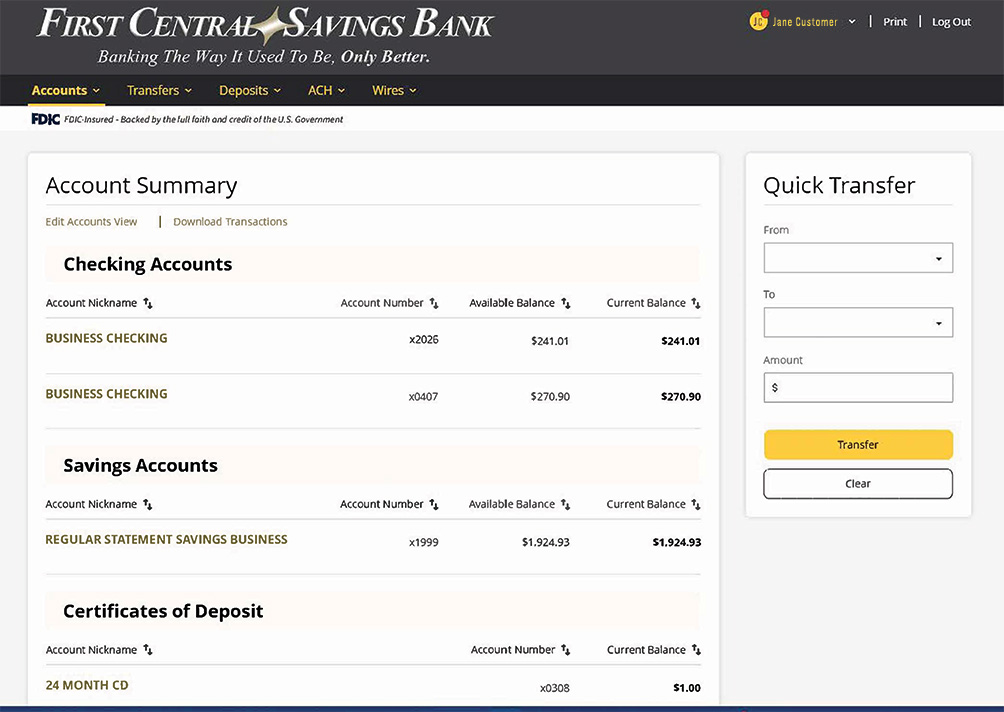Open the REGULAR STATEMENT SAVINGS BUSINESS account
This screenshot has height=712, width=1004.
pos(166,540)
